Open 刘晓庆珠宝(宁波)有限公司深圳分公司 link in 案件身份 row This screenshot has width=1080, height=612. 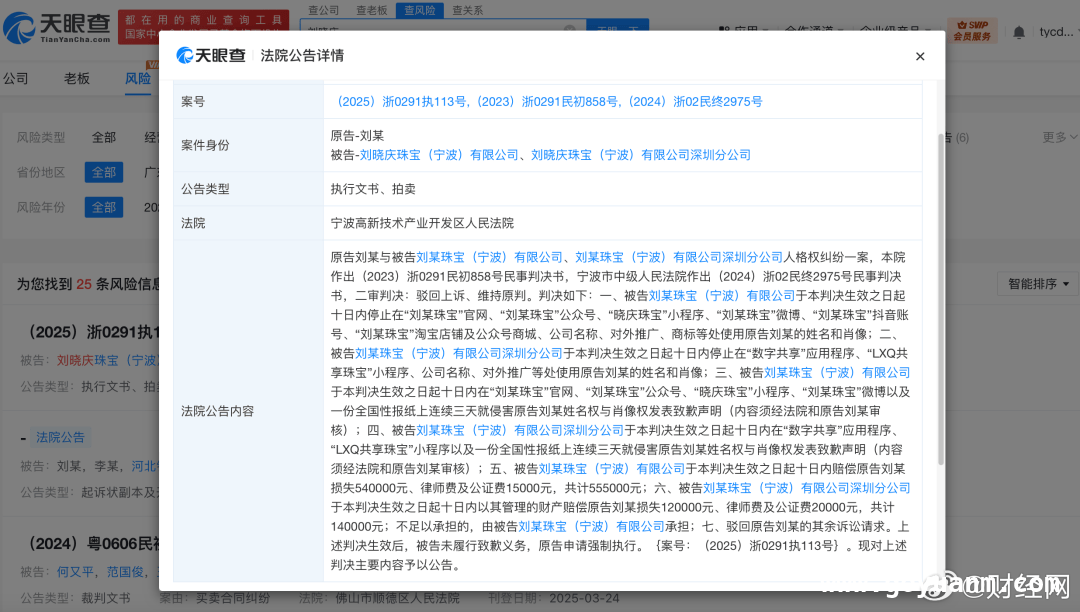641,155
